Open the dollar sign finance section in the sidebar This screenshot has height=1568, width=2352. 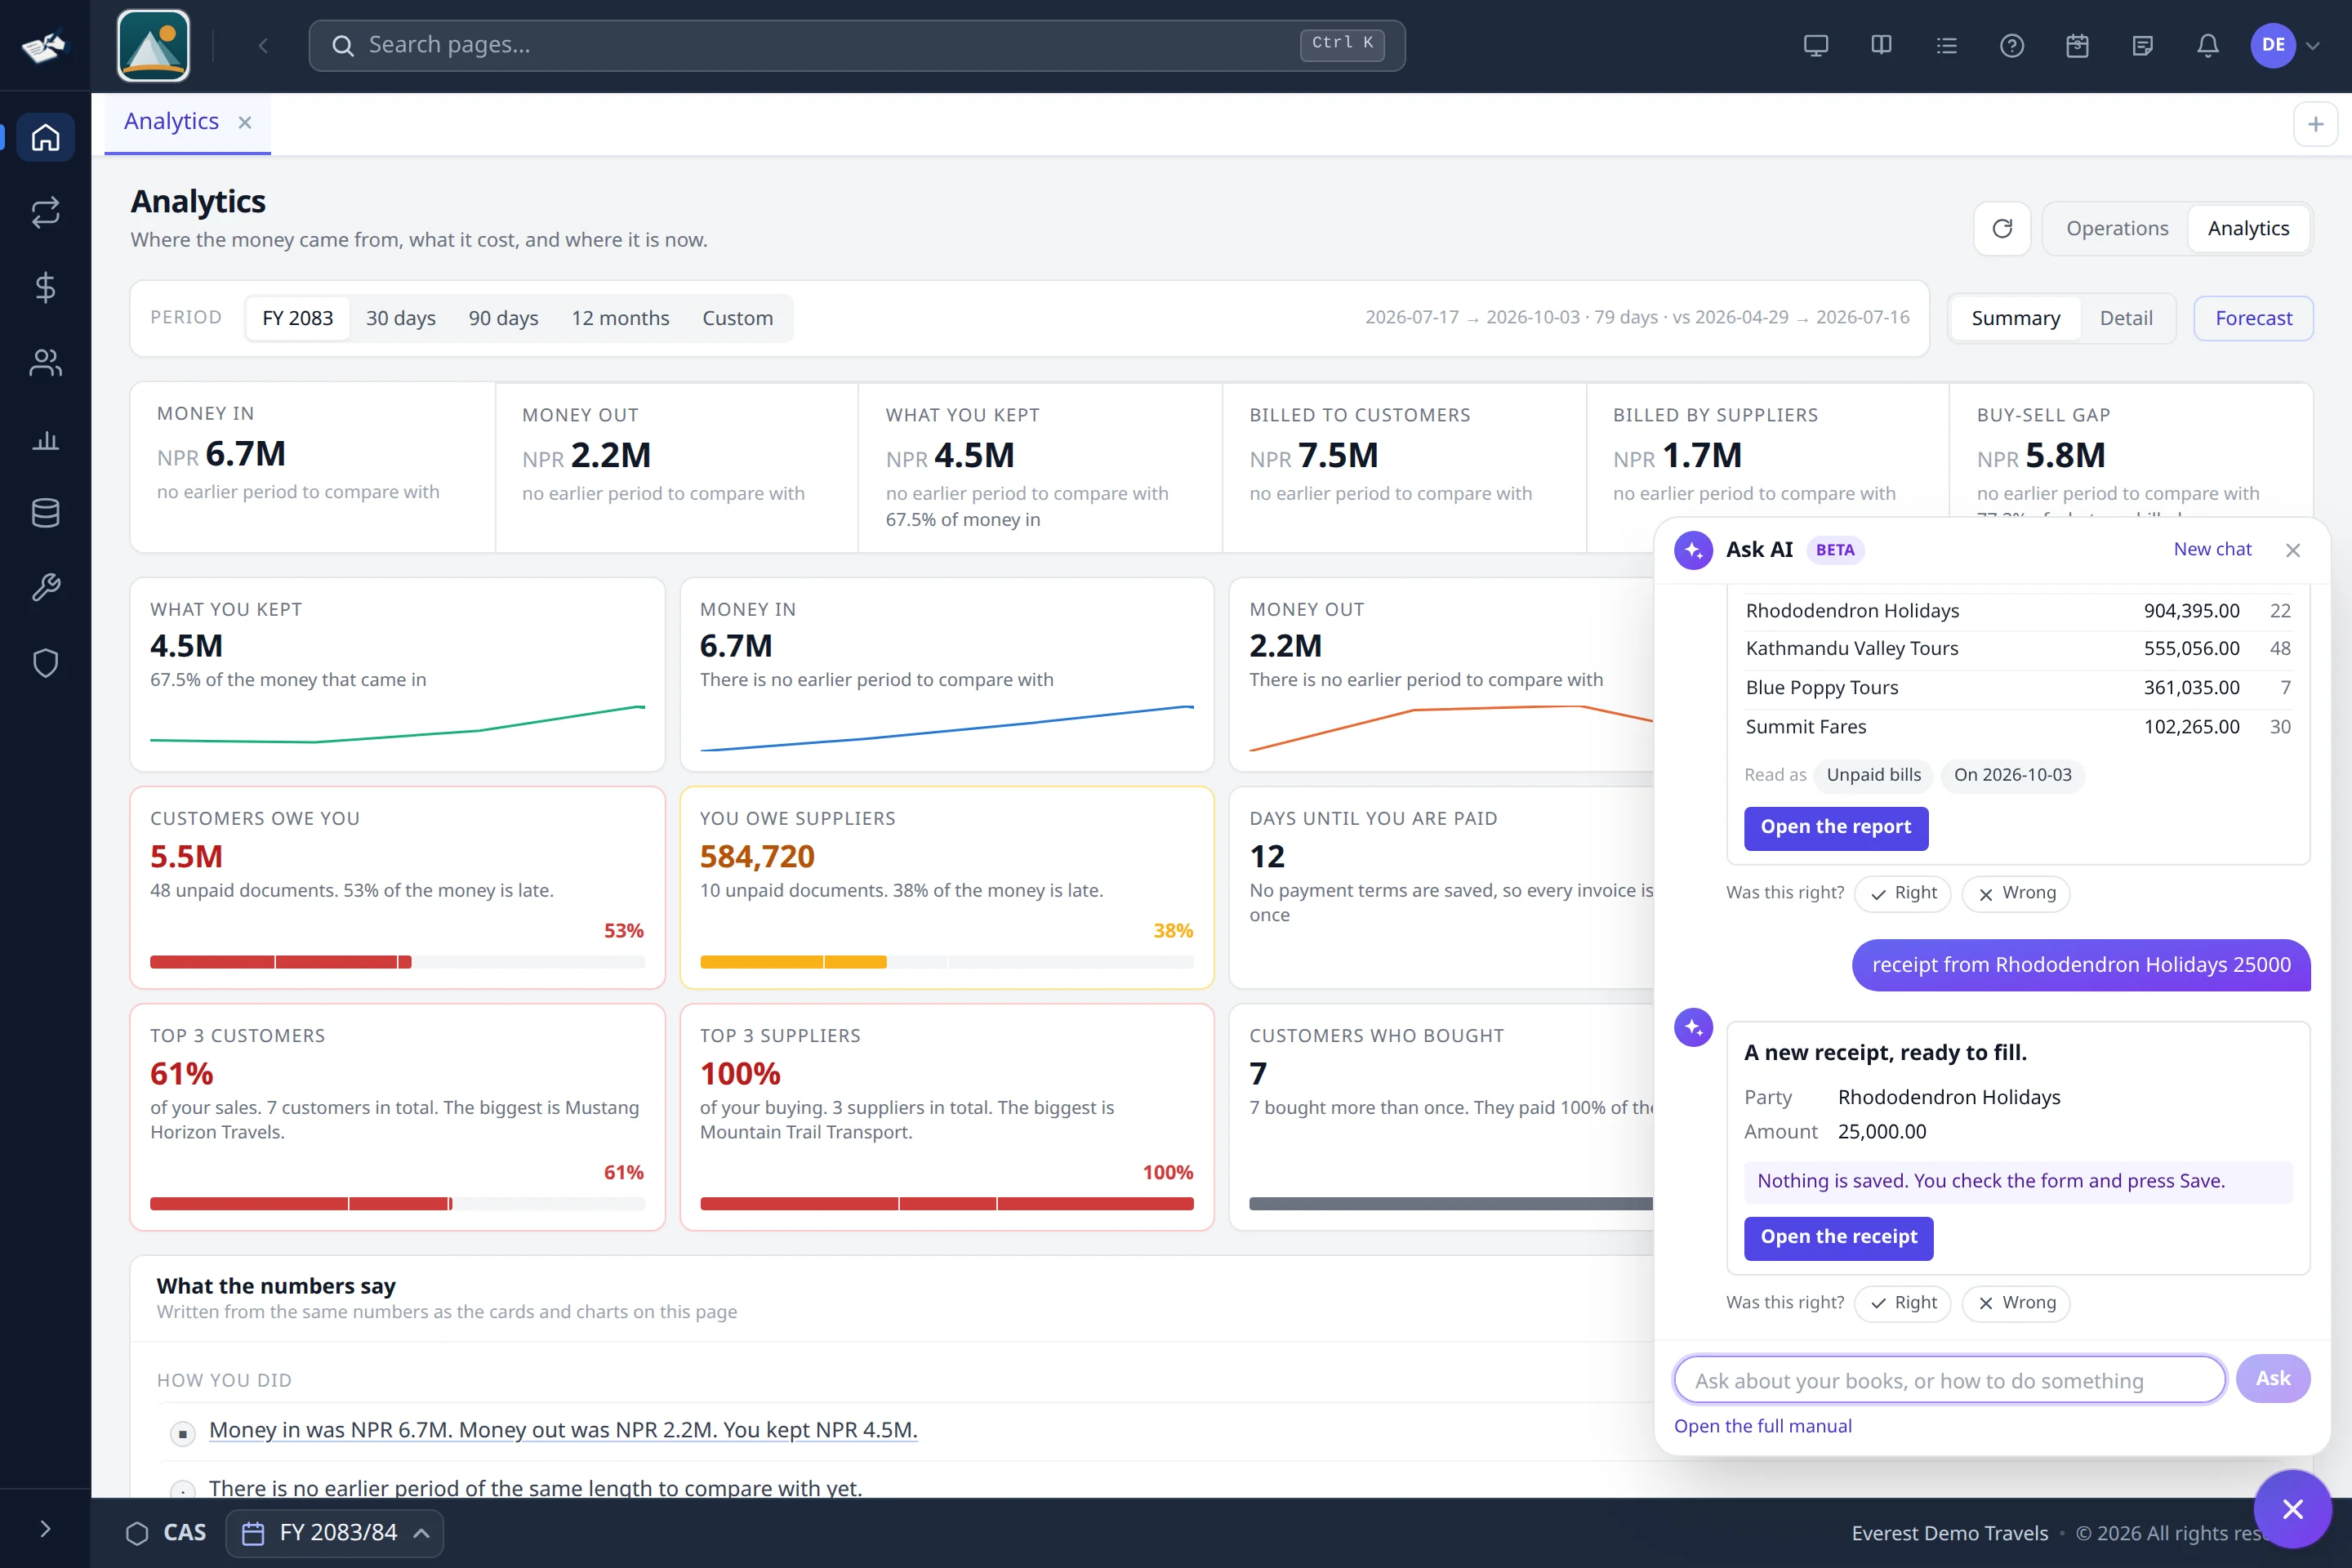(x=45, y=288)
